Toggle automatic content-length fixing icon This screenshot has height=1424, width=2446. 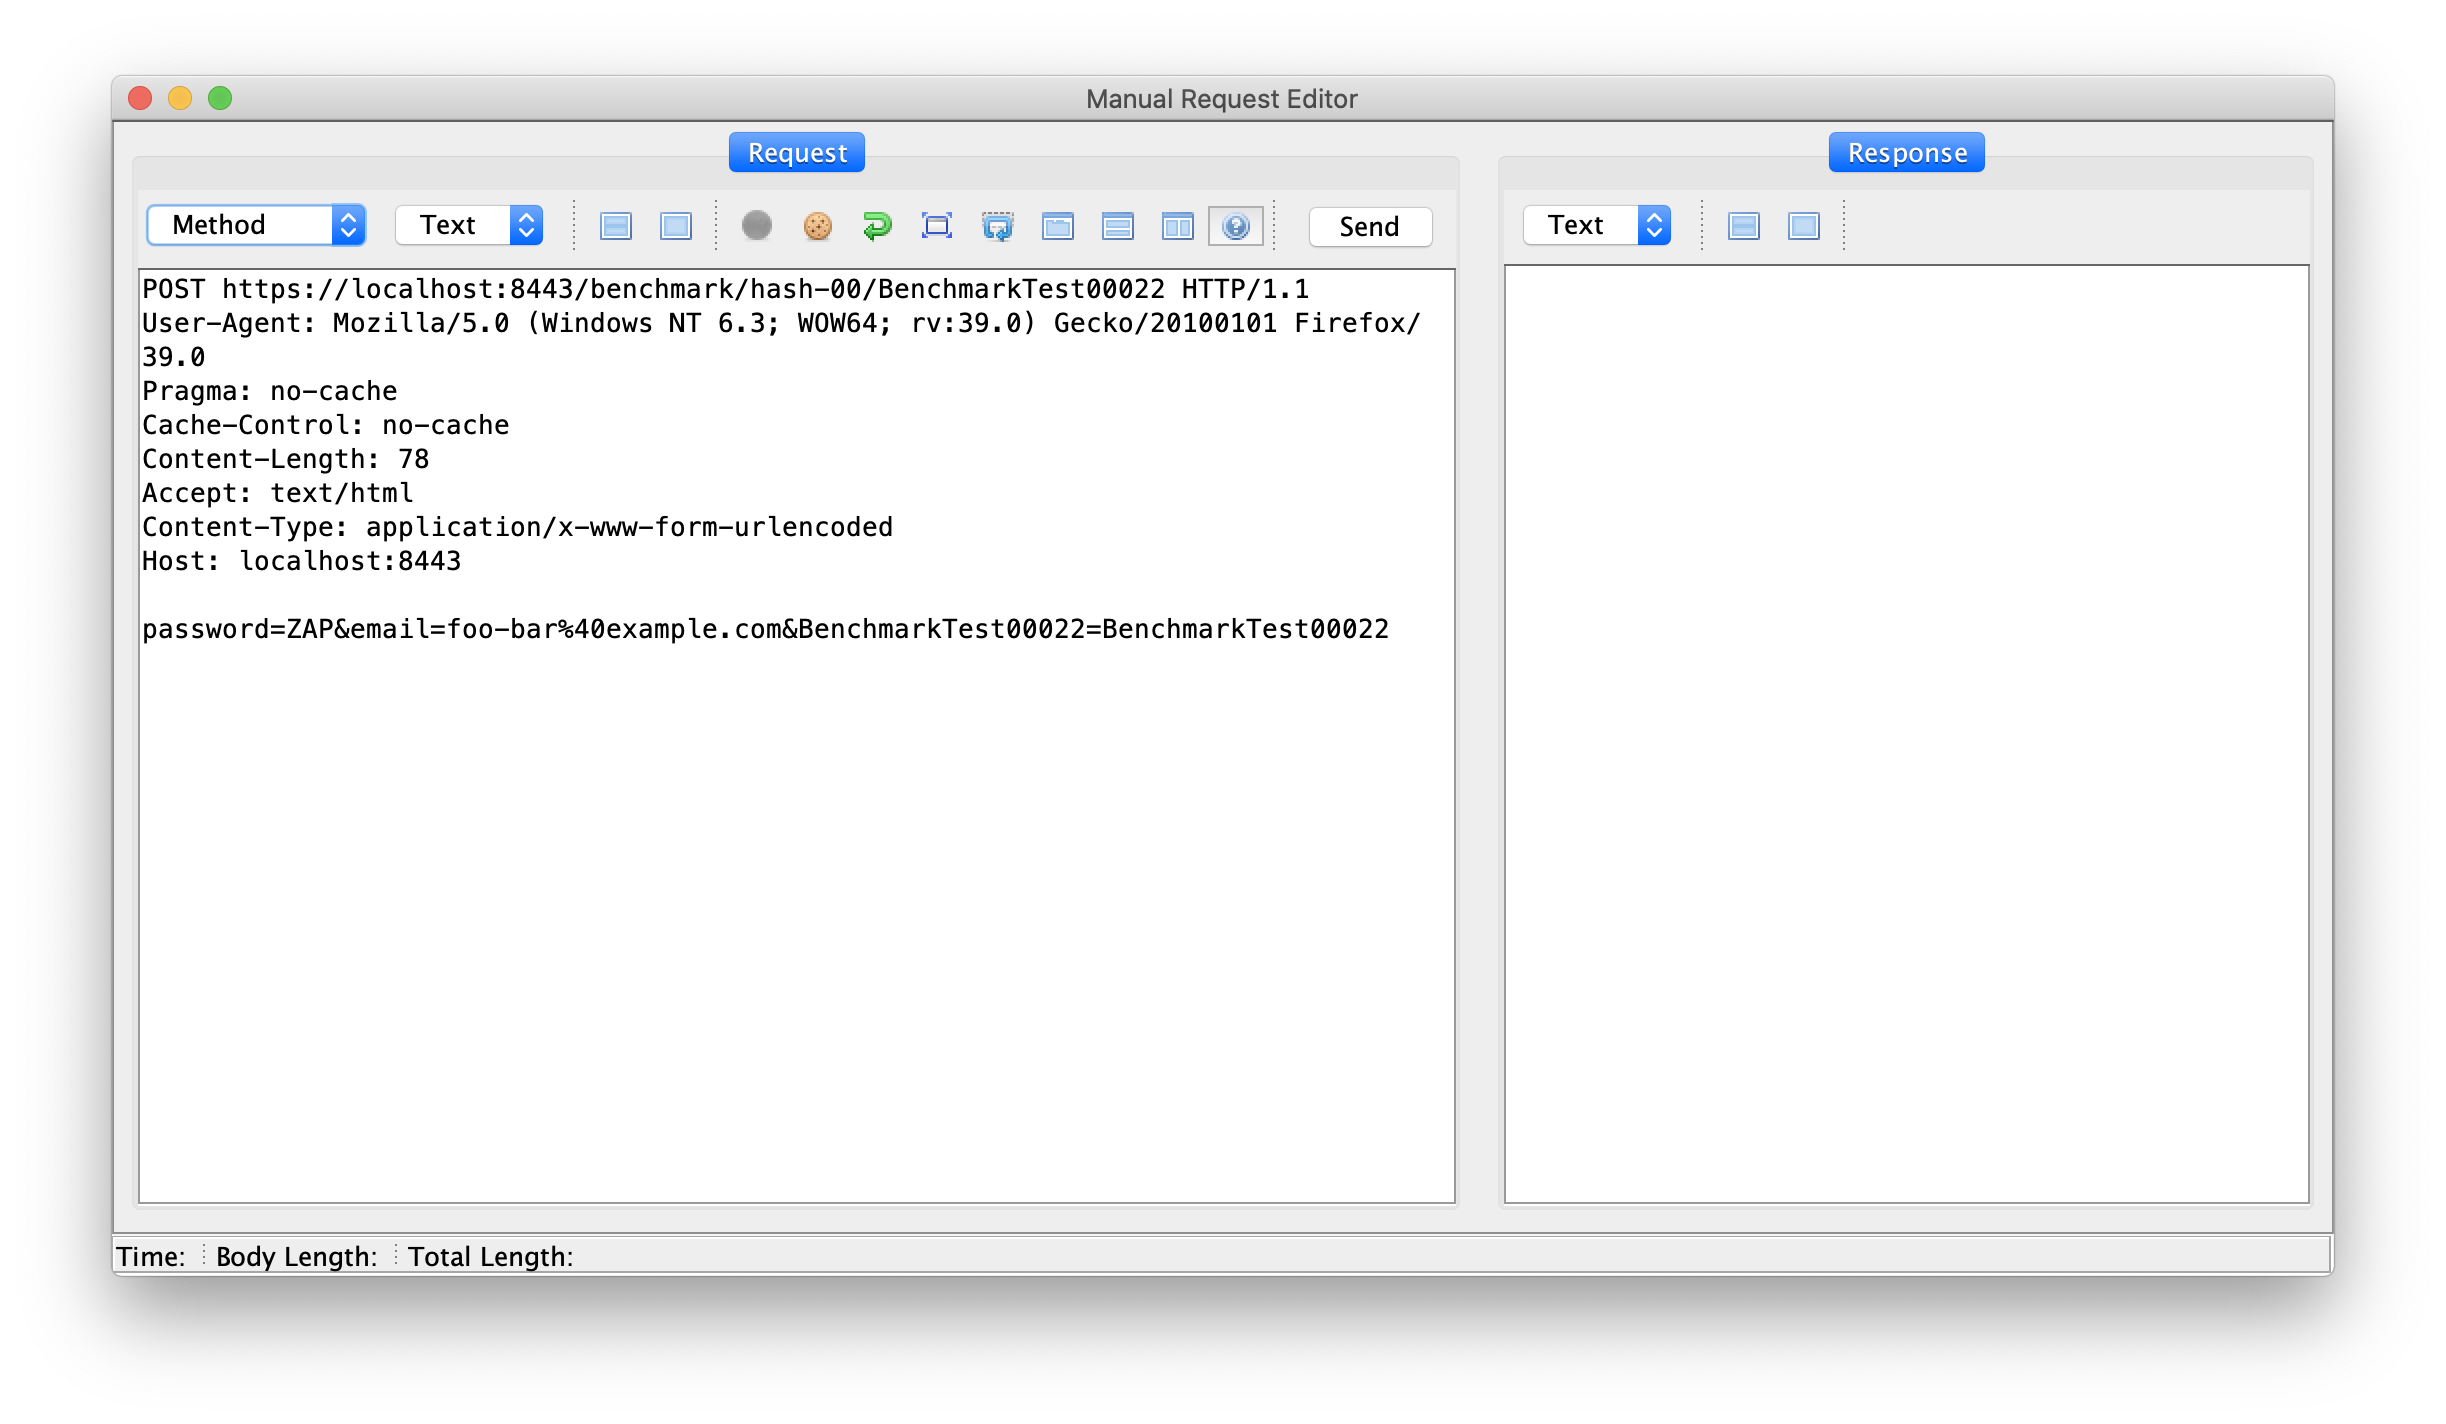click(x=939, y=226)
